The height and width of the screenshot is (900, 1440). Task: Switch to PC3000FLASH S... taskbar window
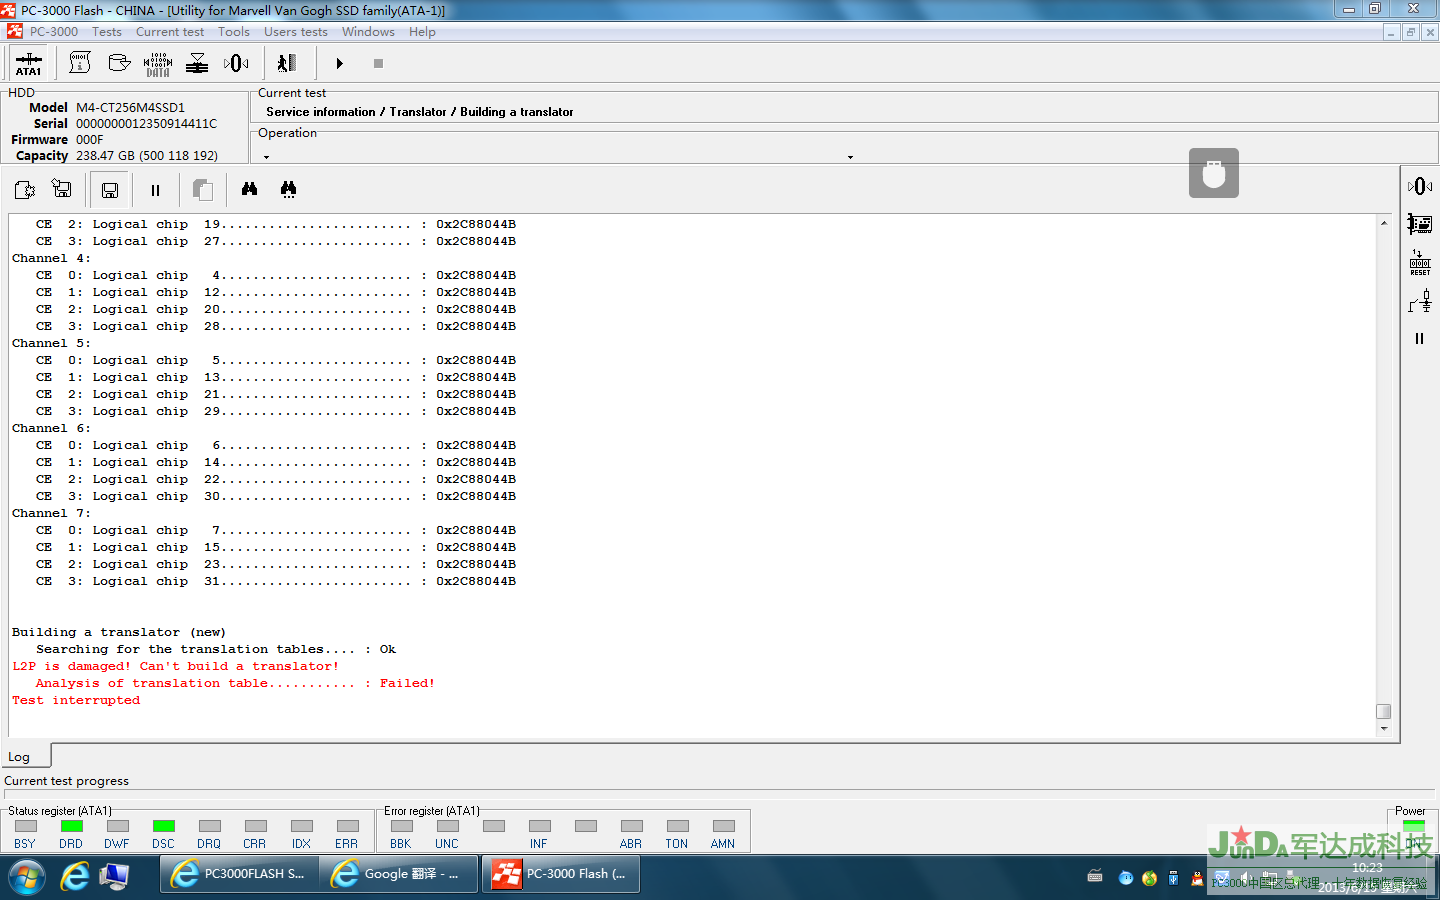point(240,875)
